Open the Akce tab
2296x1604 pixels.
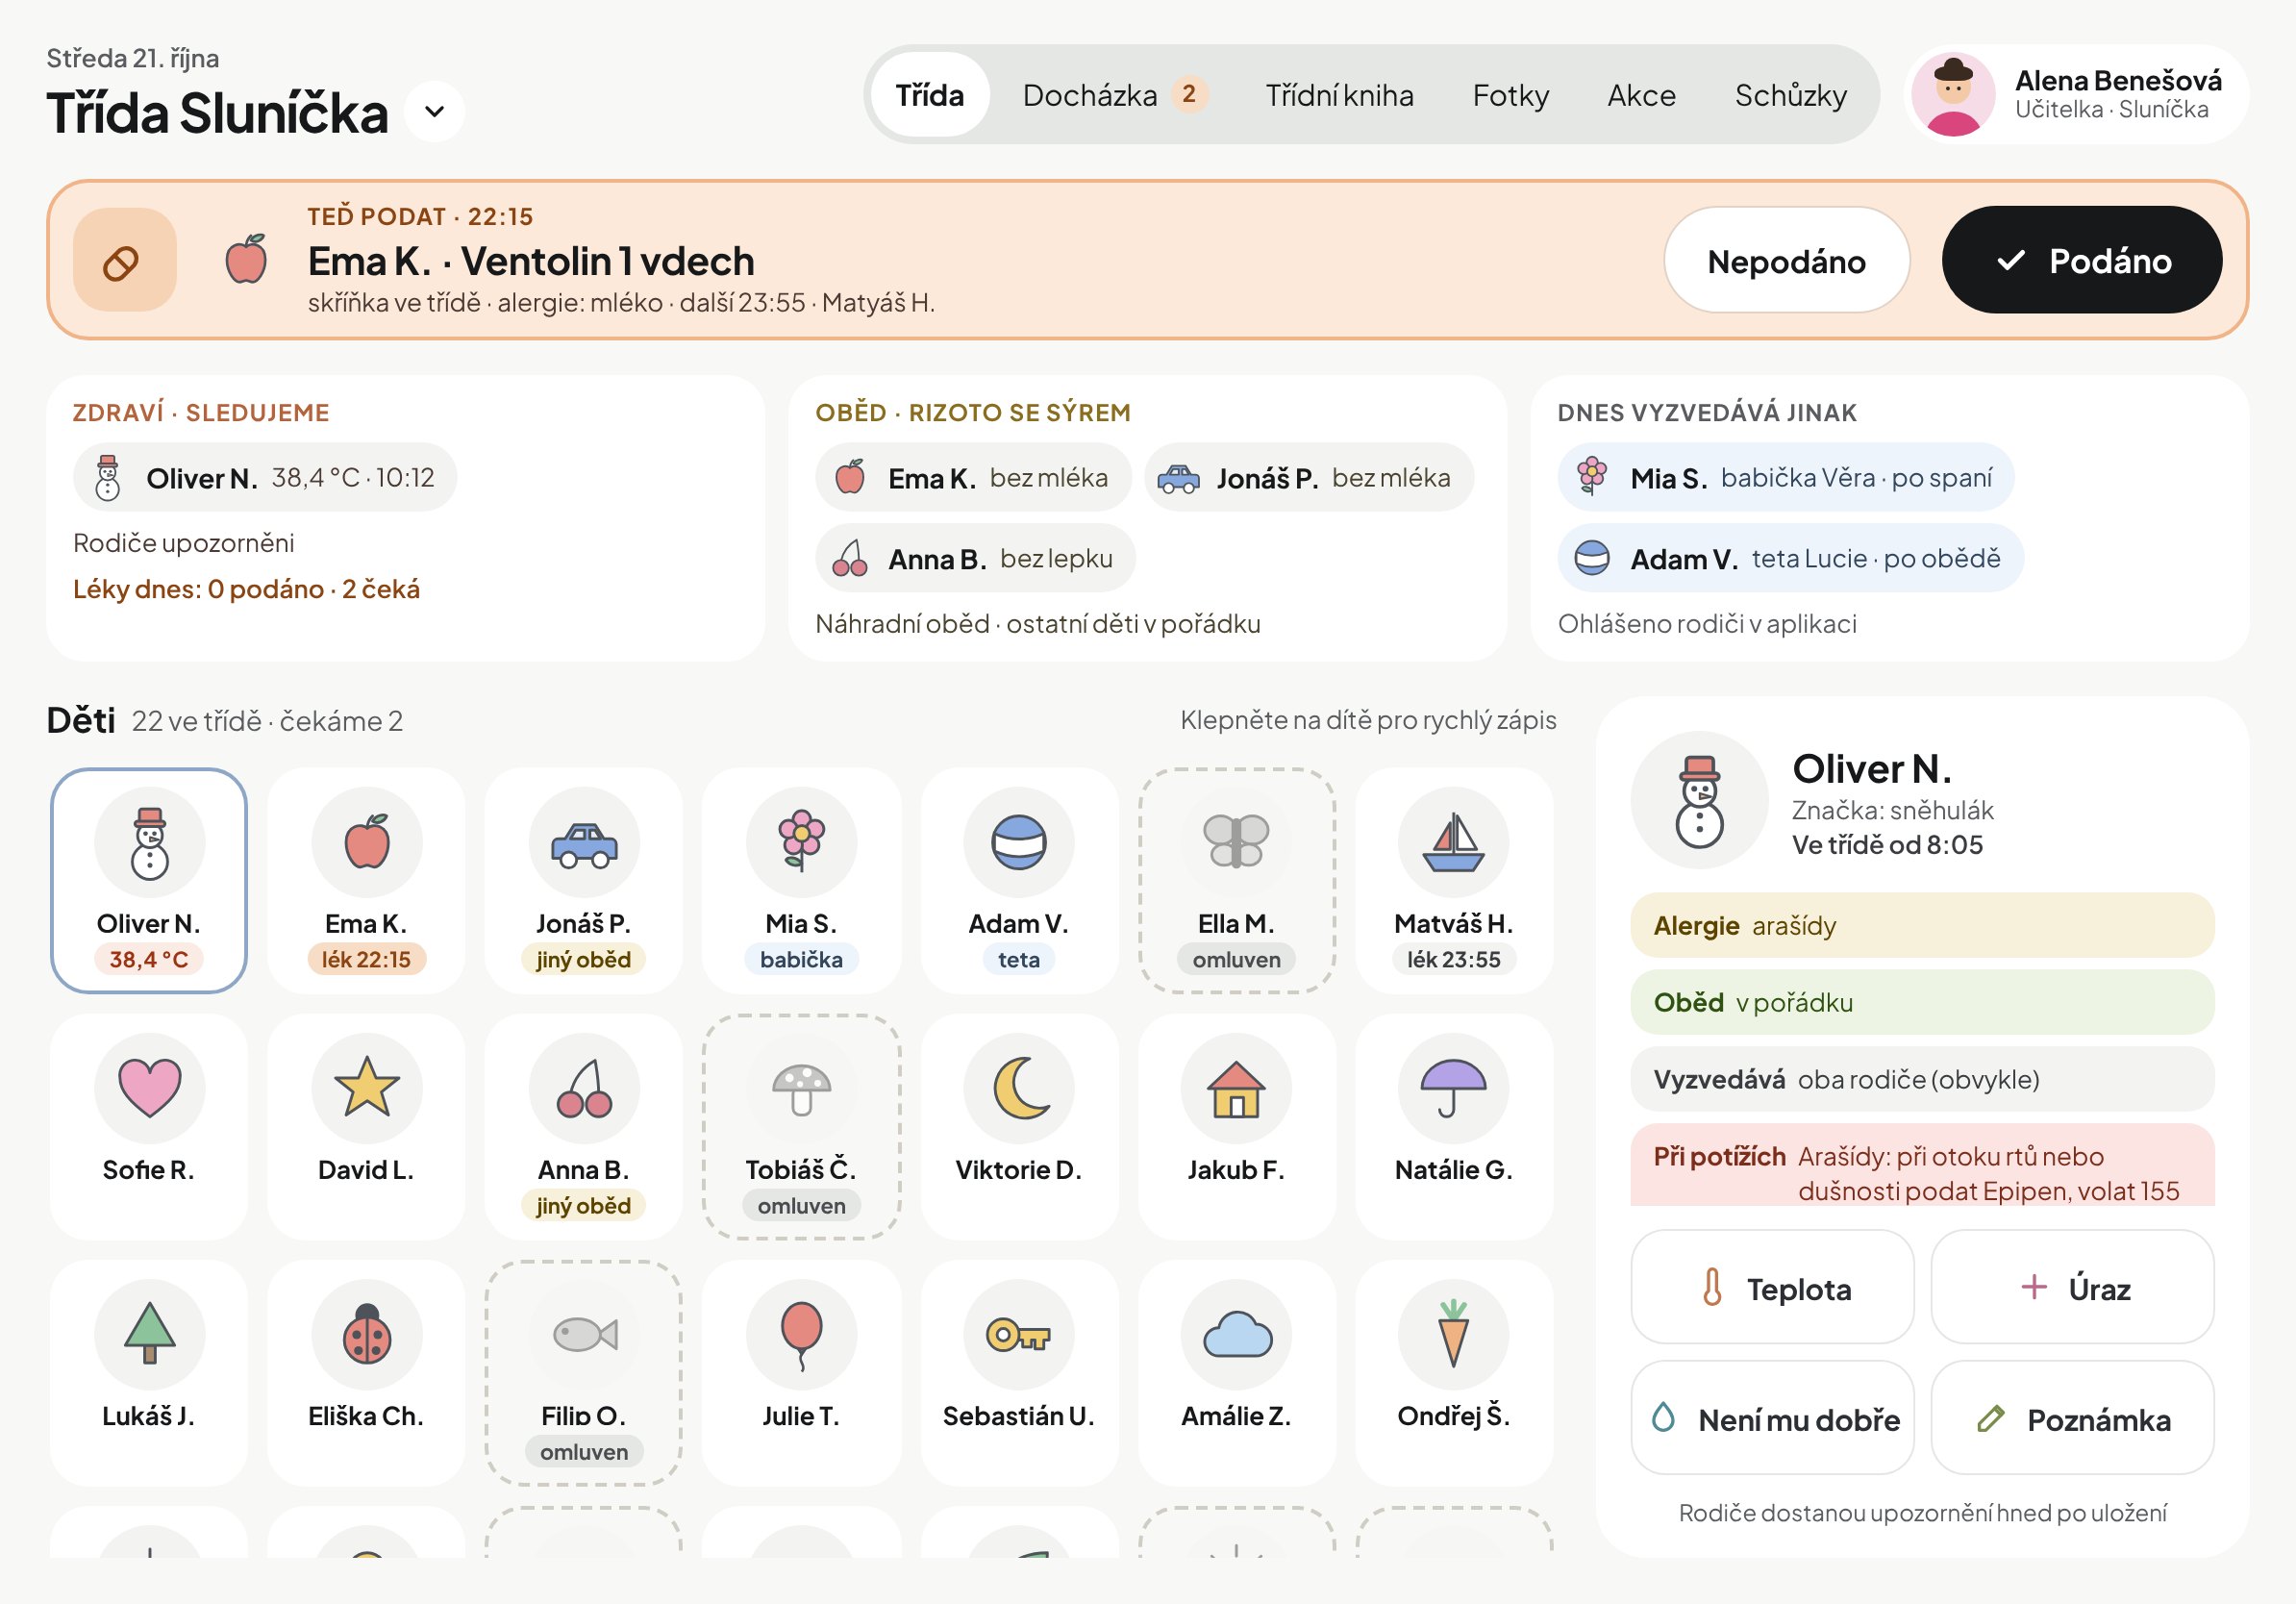1641,95
